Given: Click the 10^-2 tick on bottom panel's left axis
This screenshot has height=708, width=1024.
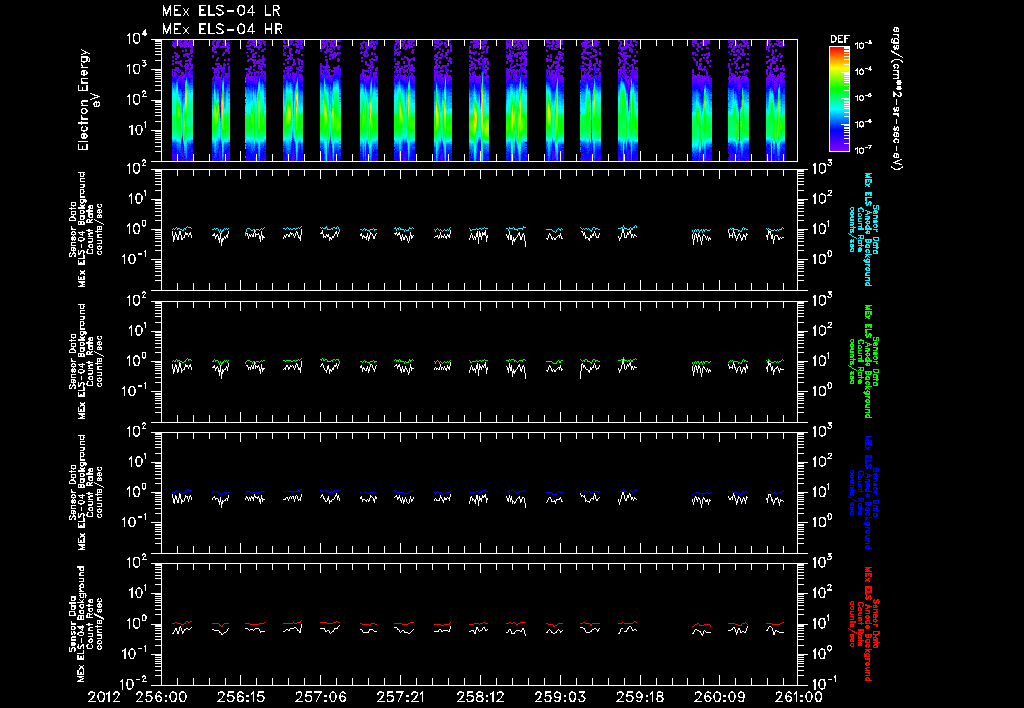Looking at the screenshot, I should [134, 683].
